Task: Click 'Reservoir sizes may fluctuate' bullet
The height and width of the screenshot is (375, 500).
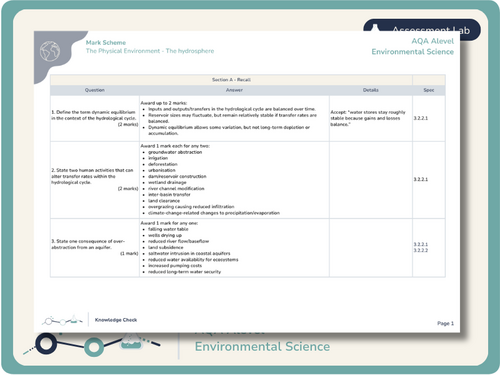Action: point(232,118)
